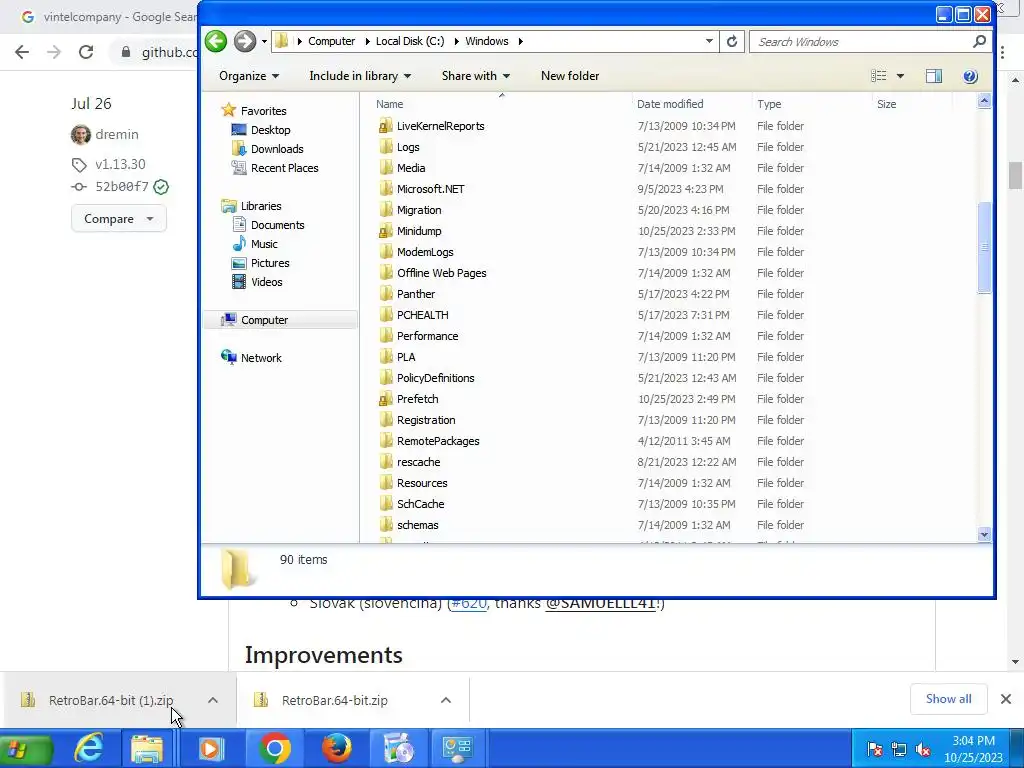This screenshot has height=768, width=1024.
Task: Expand the view options dropdown arrow
Action: [900, 76]
